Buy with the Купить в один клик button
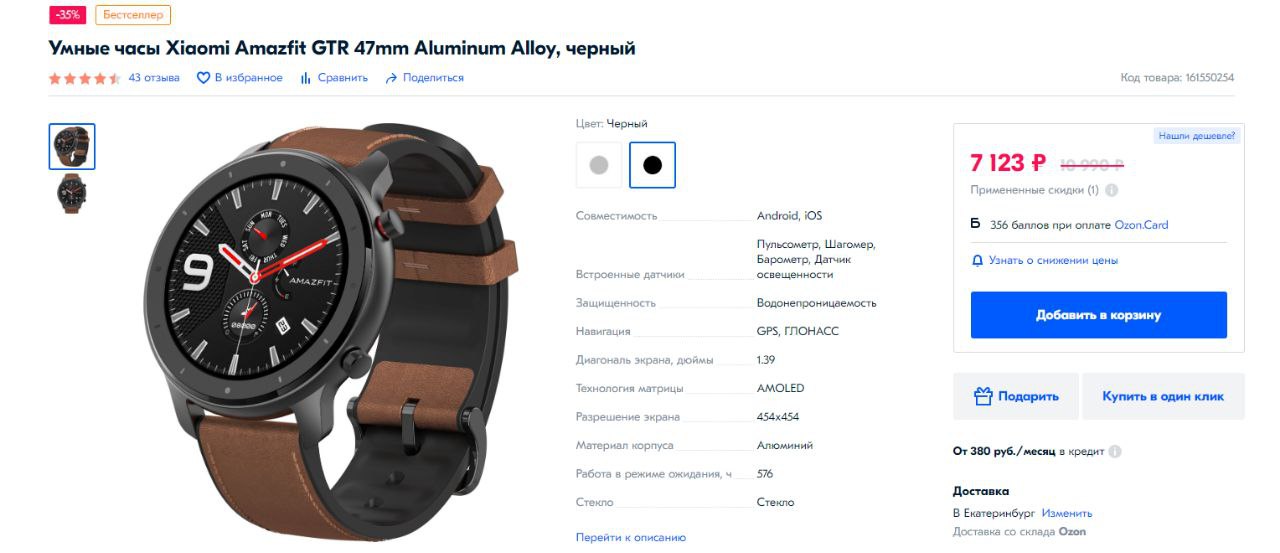Screen dimensions: 1280x553 pos(1163,396)
